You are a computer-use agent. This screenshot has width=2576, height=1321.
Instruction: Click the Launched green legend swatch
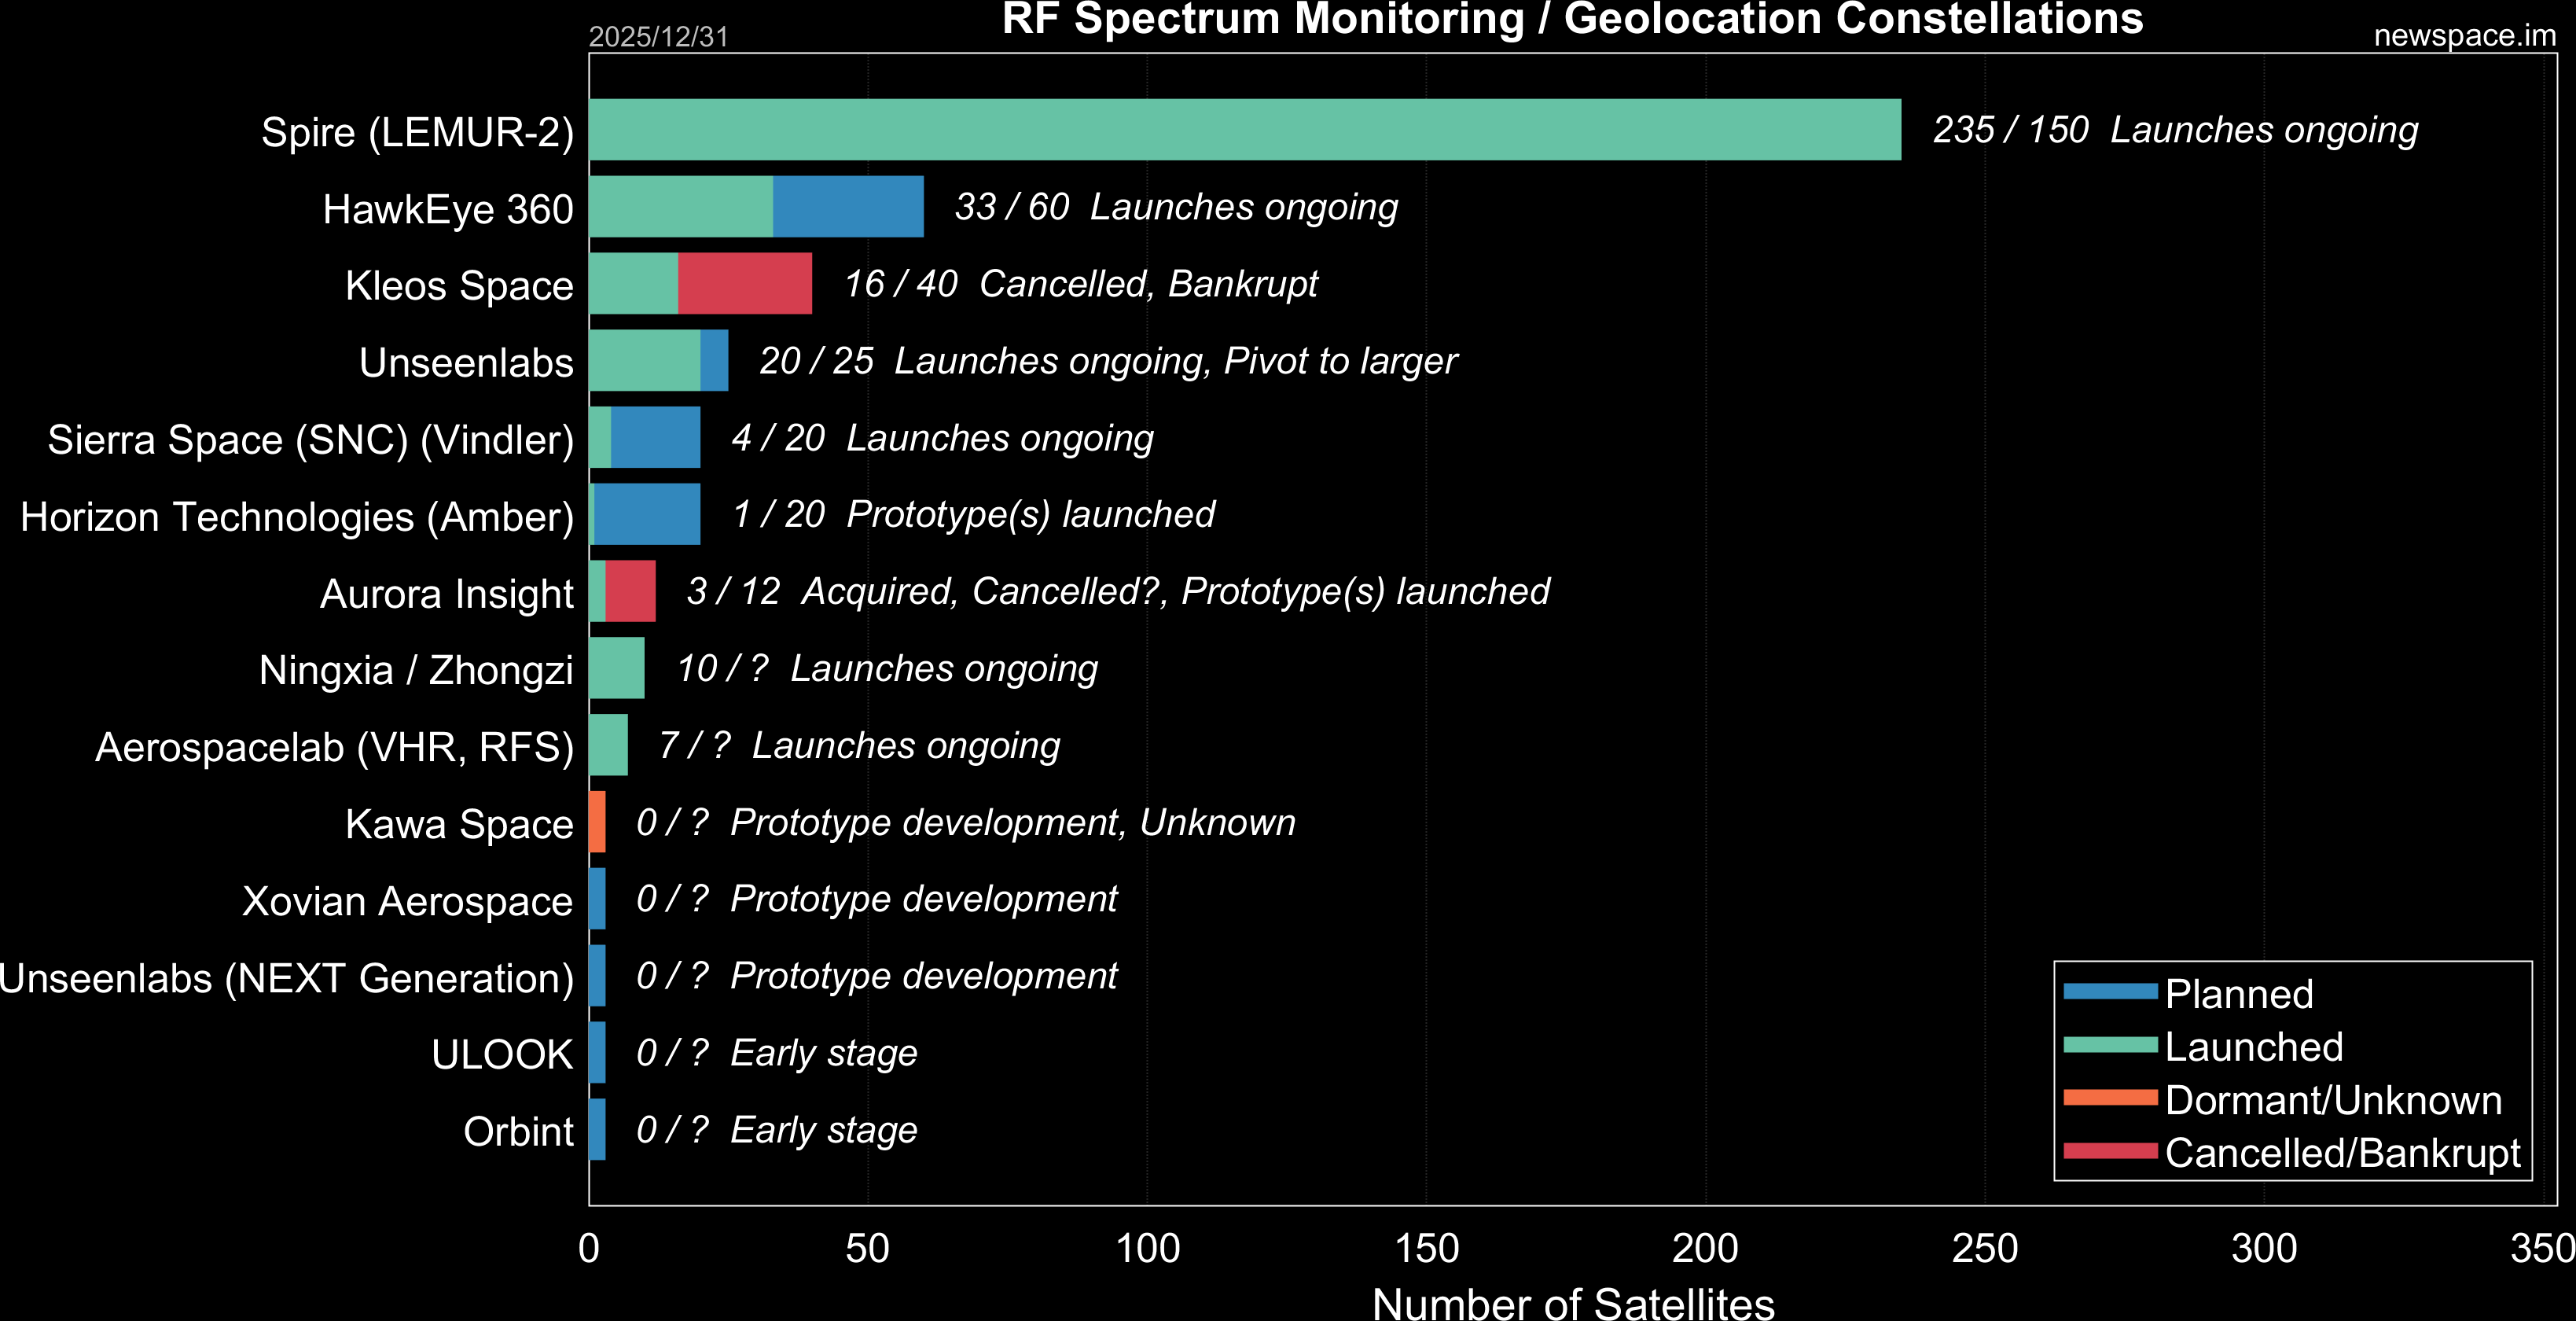[x=2110, y=1044]
